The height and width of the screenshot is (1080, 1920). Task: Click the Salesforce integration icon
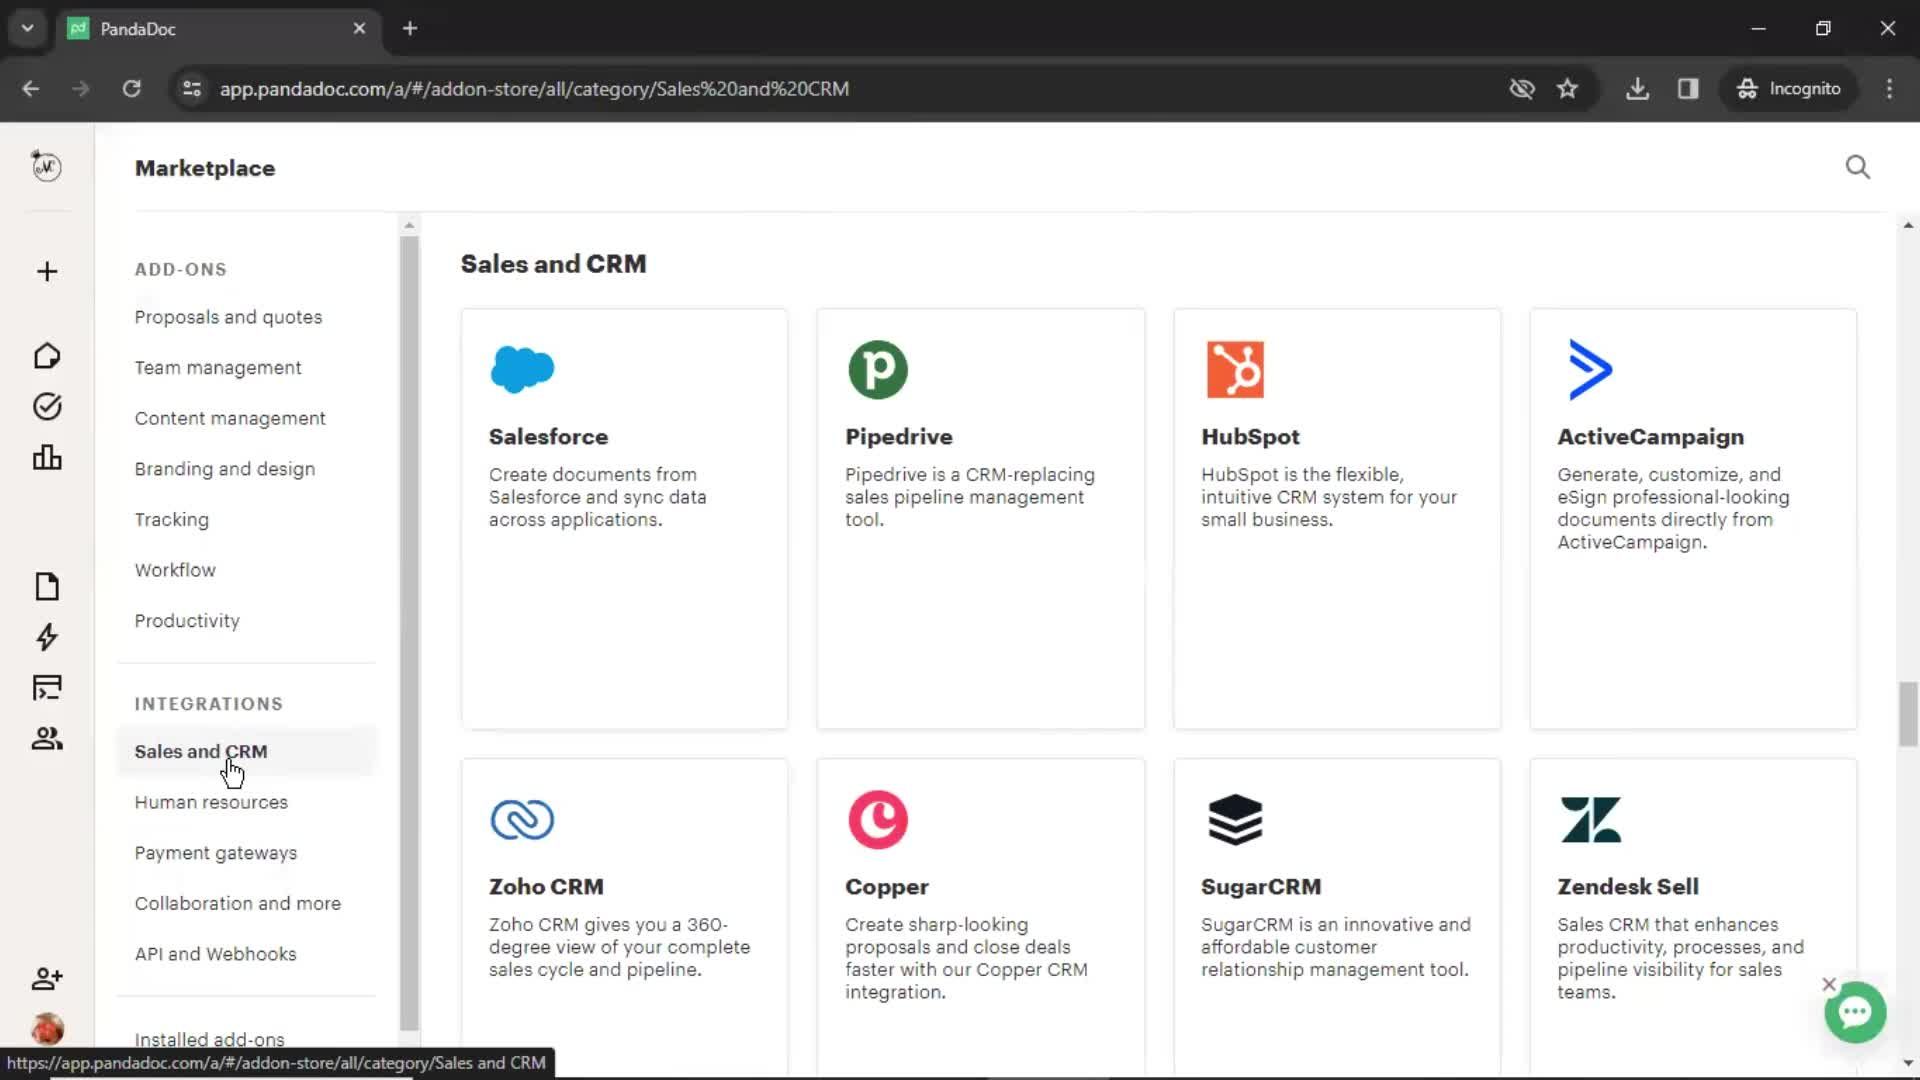(521, 369)
